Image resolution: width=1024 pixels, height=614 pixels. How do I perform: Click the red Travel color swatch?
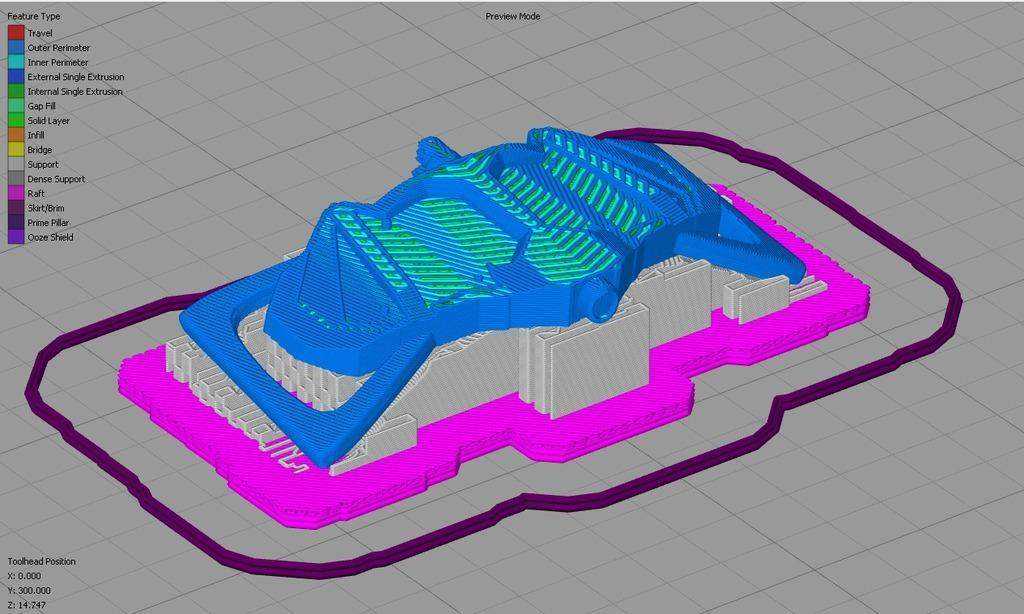[x=16, y=33]
